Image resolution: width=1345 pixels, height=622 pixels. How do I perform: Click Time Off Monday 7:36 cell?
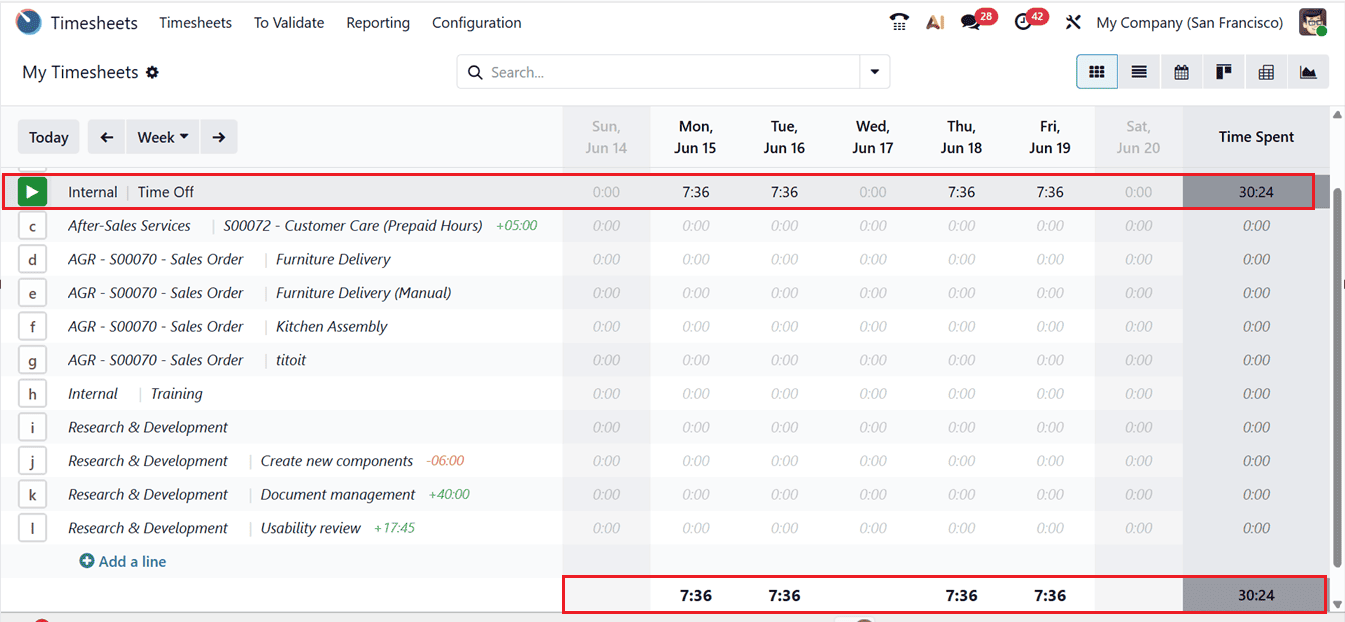pos(695,192)
